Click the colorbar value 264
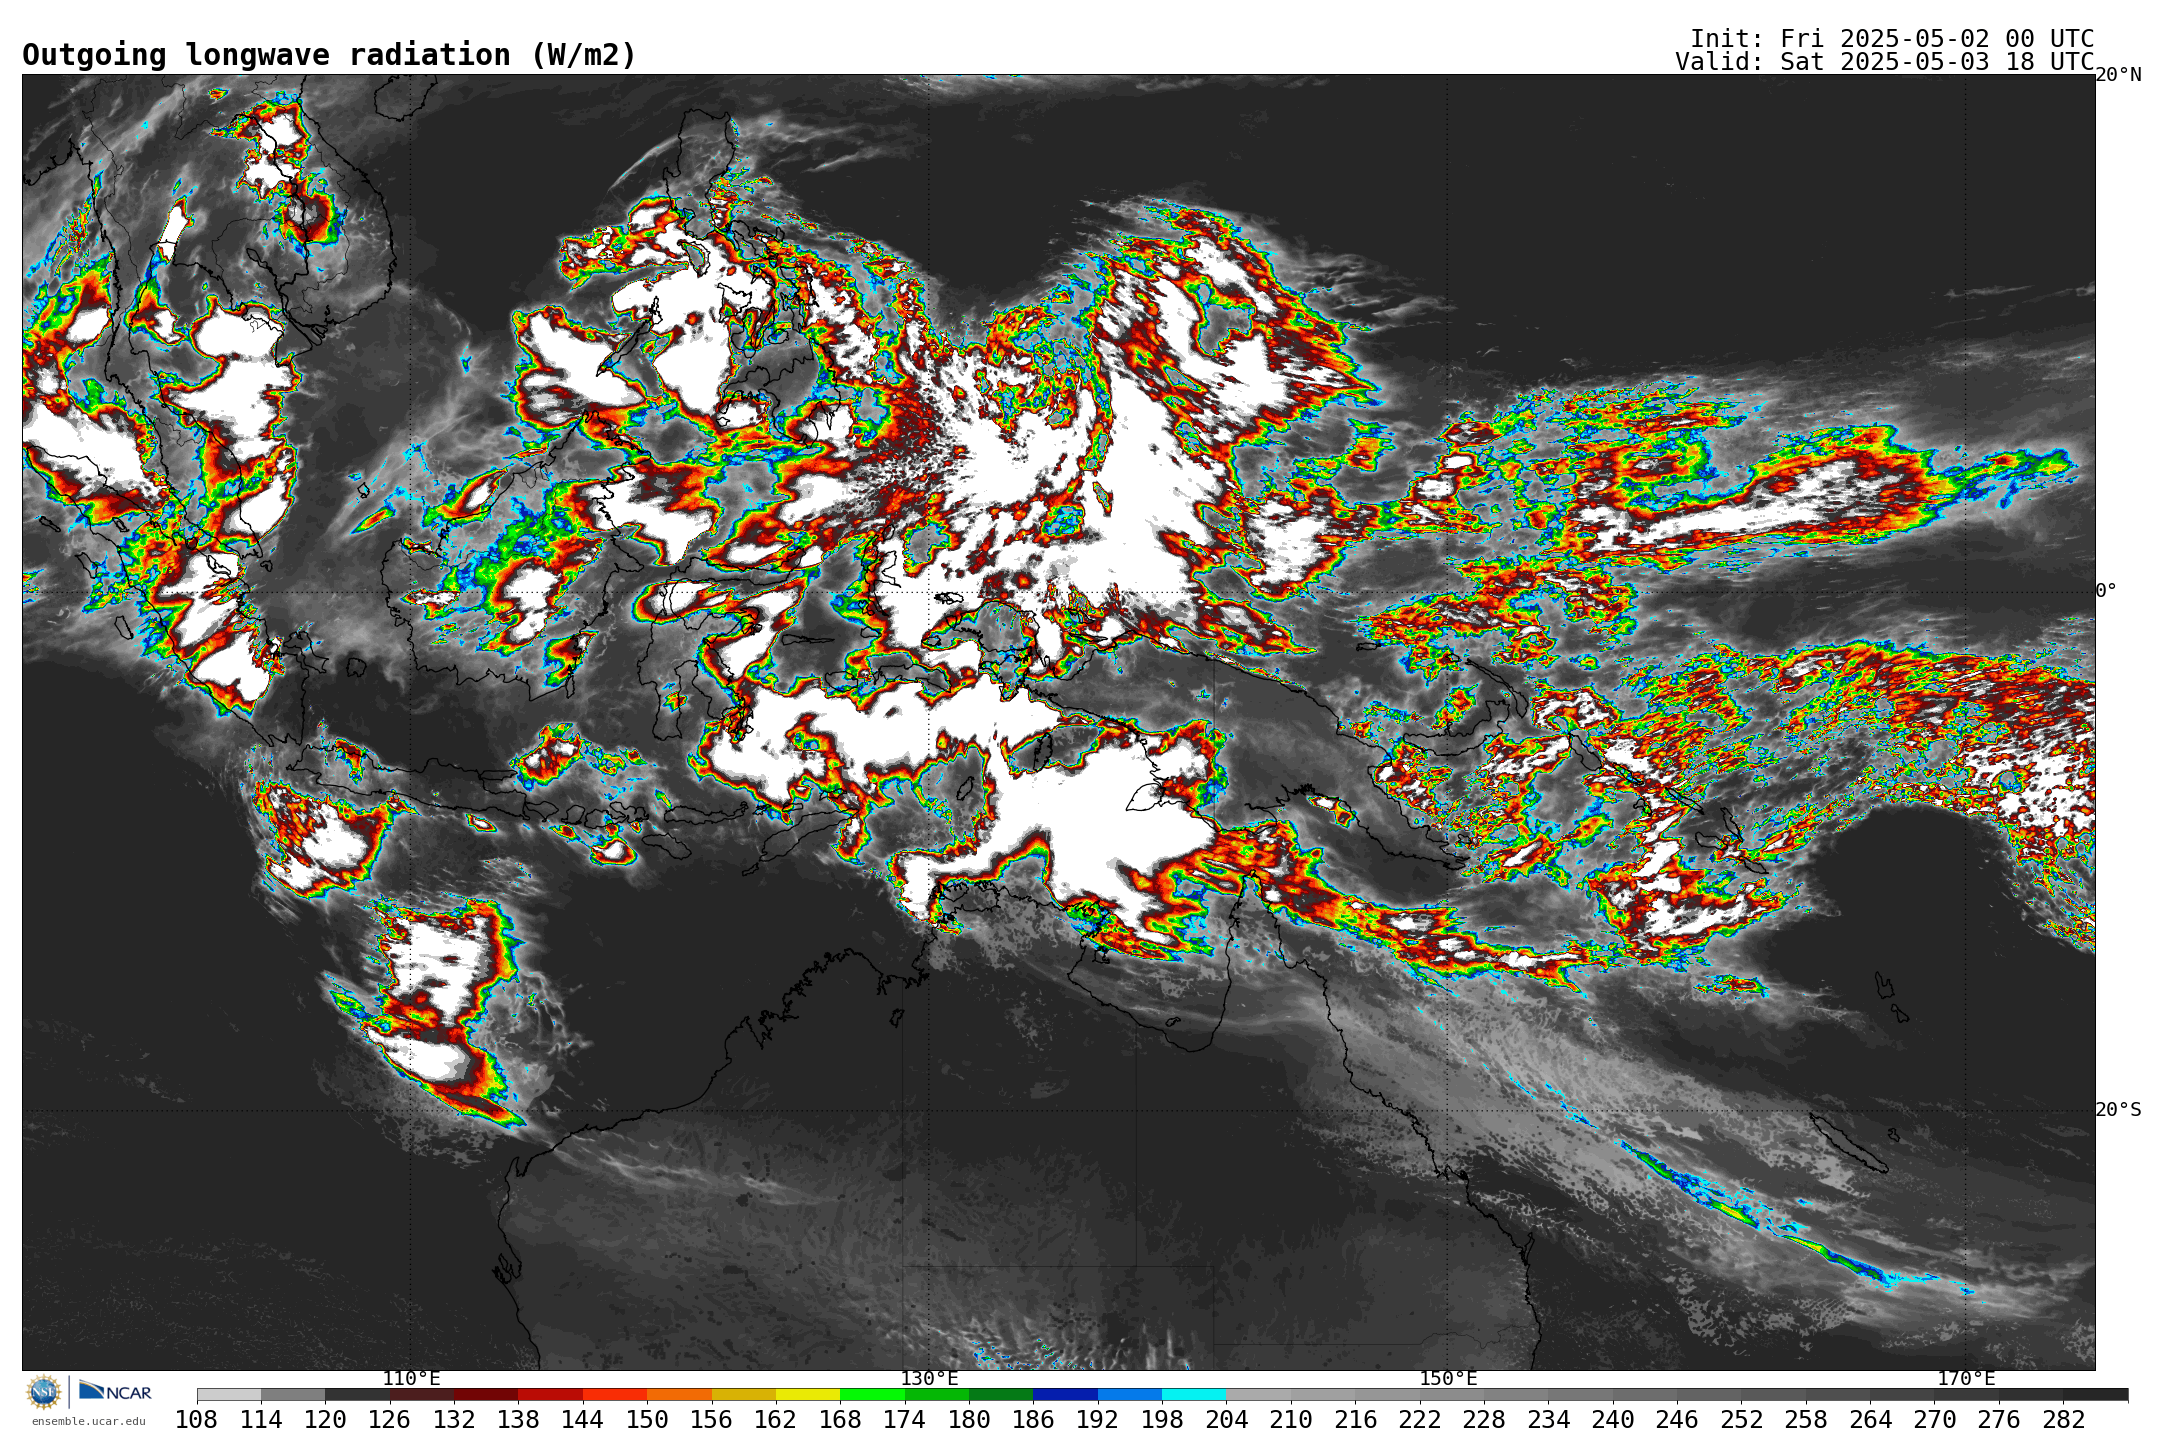 click(x=1870, y=1420)
